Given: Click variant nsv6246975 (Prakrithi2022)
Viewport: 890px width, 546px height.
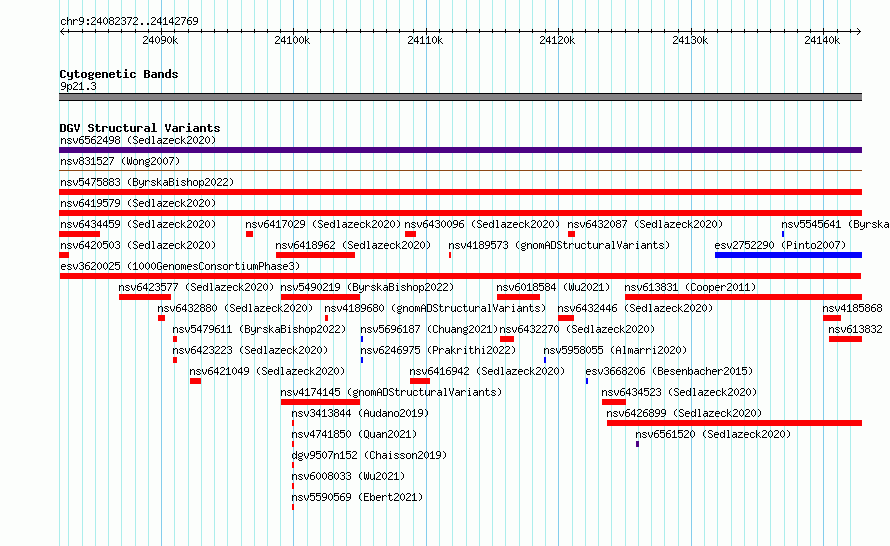Looking at the screenshot, I should pyautogui.click(x=438, y=350).
